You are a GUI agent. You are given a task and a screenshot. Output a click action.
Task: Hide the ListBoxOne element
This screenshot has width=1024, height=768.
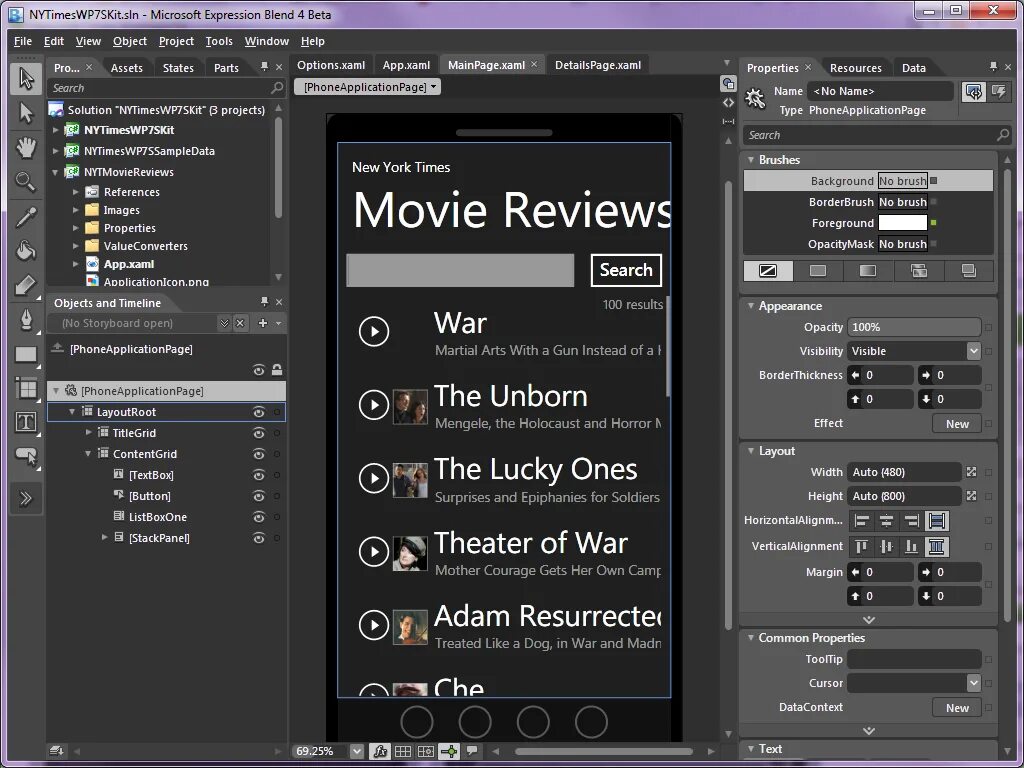tap(259, 517)
